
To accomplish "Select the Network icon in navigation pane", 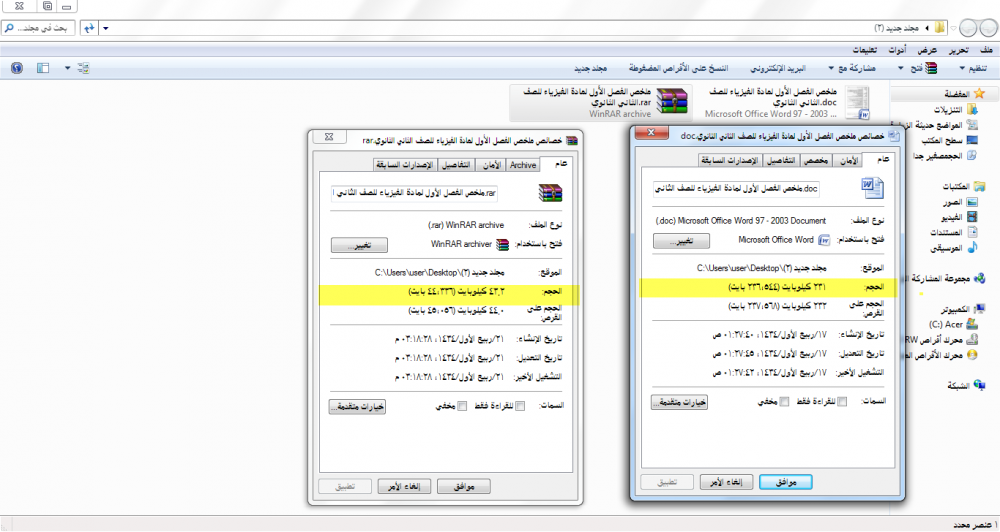I will pyautogui.click(x=977, y=384).
